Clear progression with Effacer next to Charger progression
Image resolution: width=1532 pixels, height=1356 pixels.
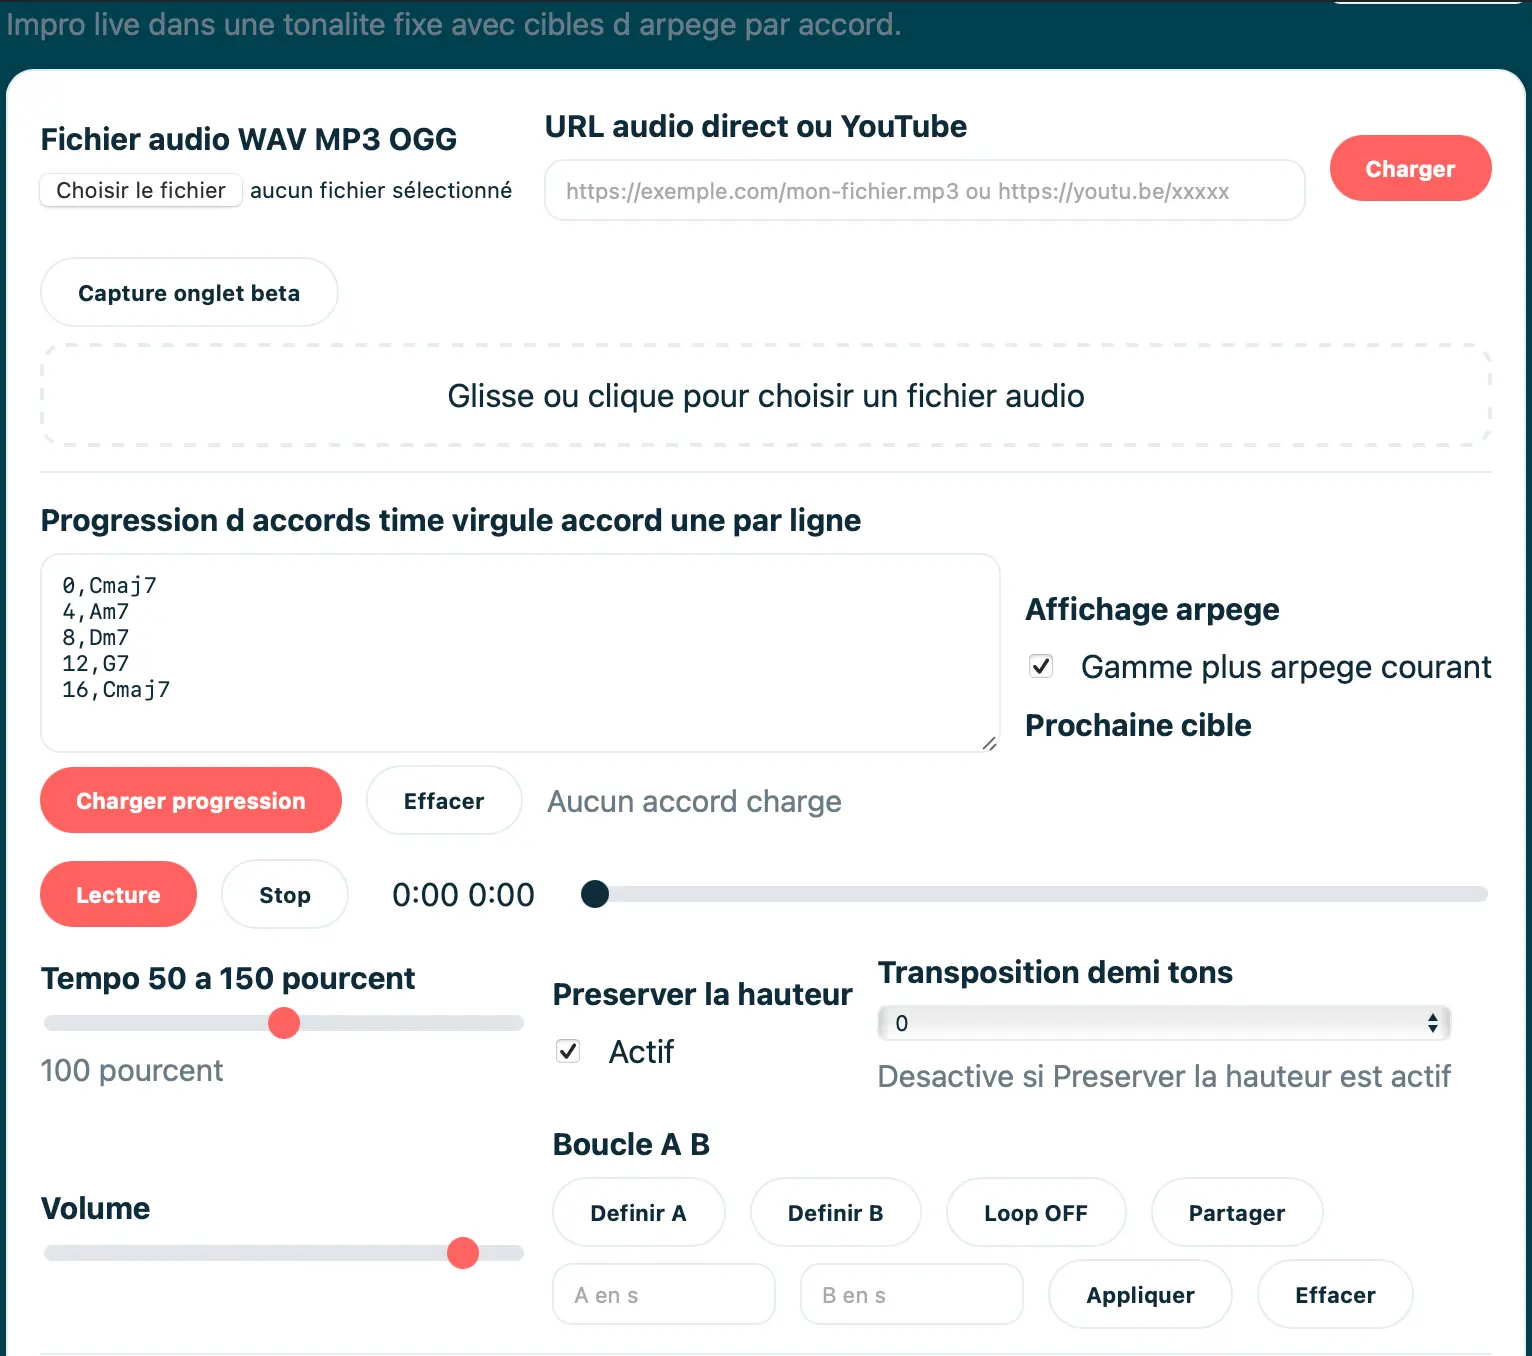click(443, 801)
